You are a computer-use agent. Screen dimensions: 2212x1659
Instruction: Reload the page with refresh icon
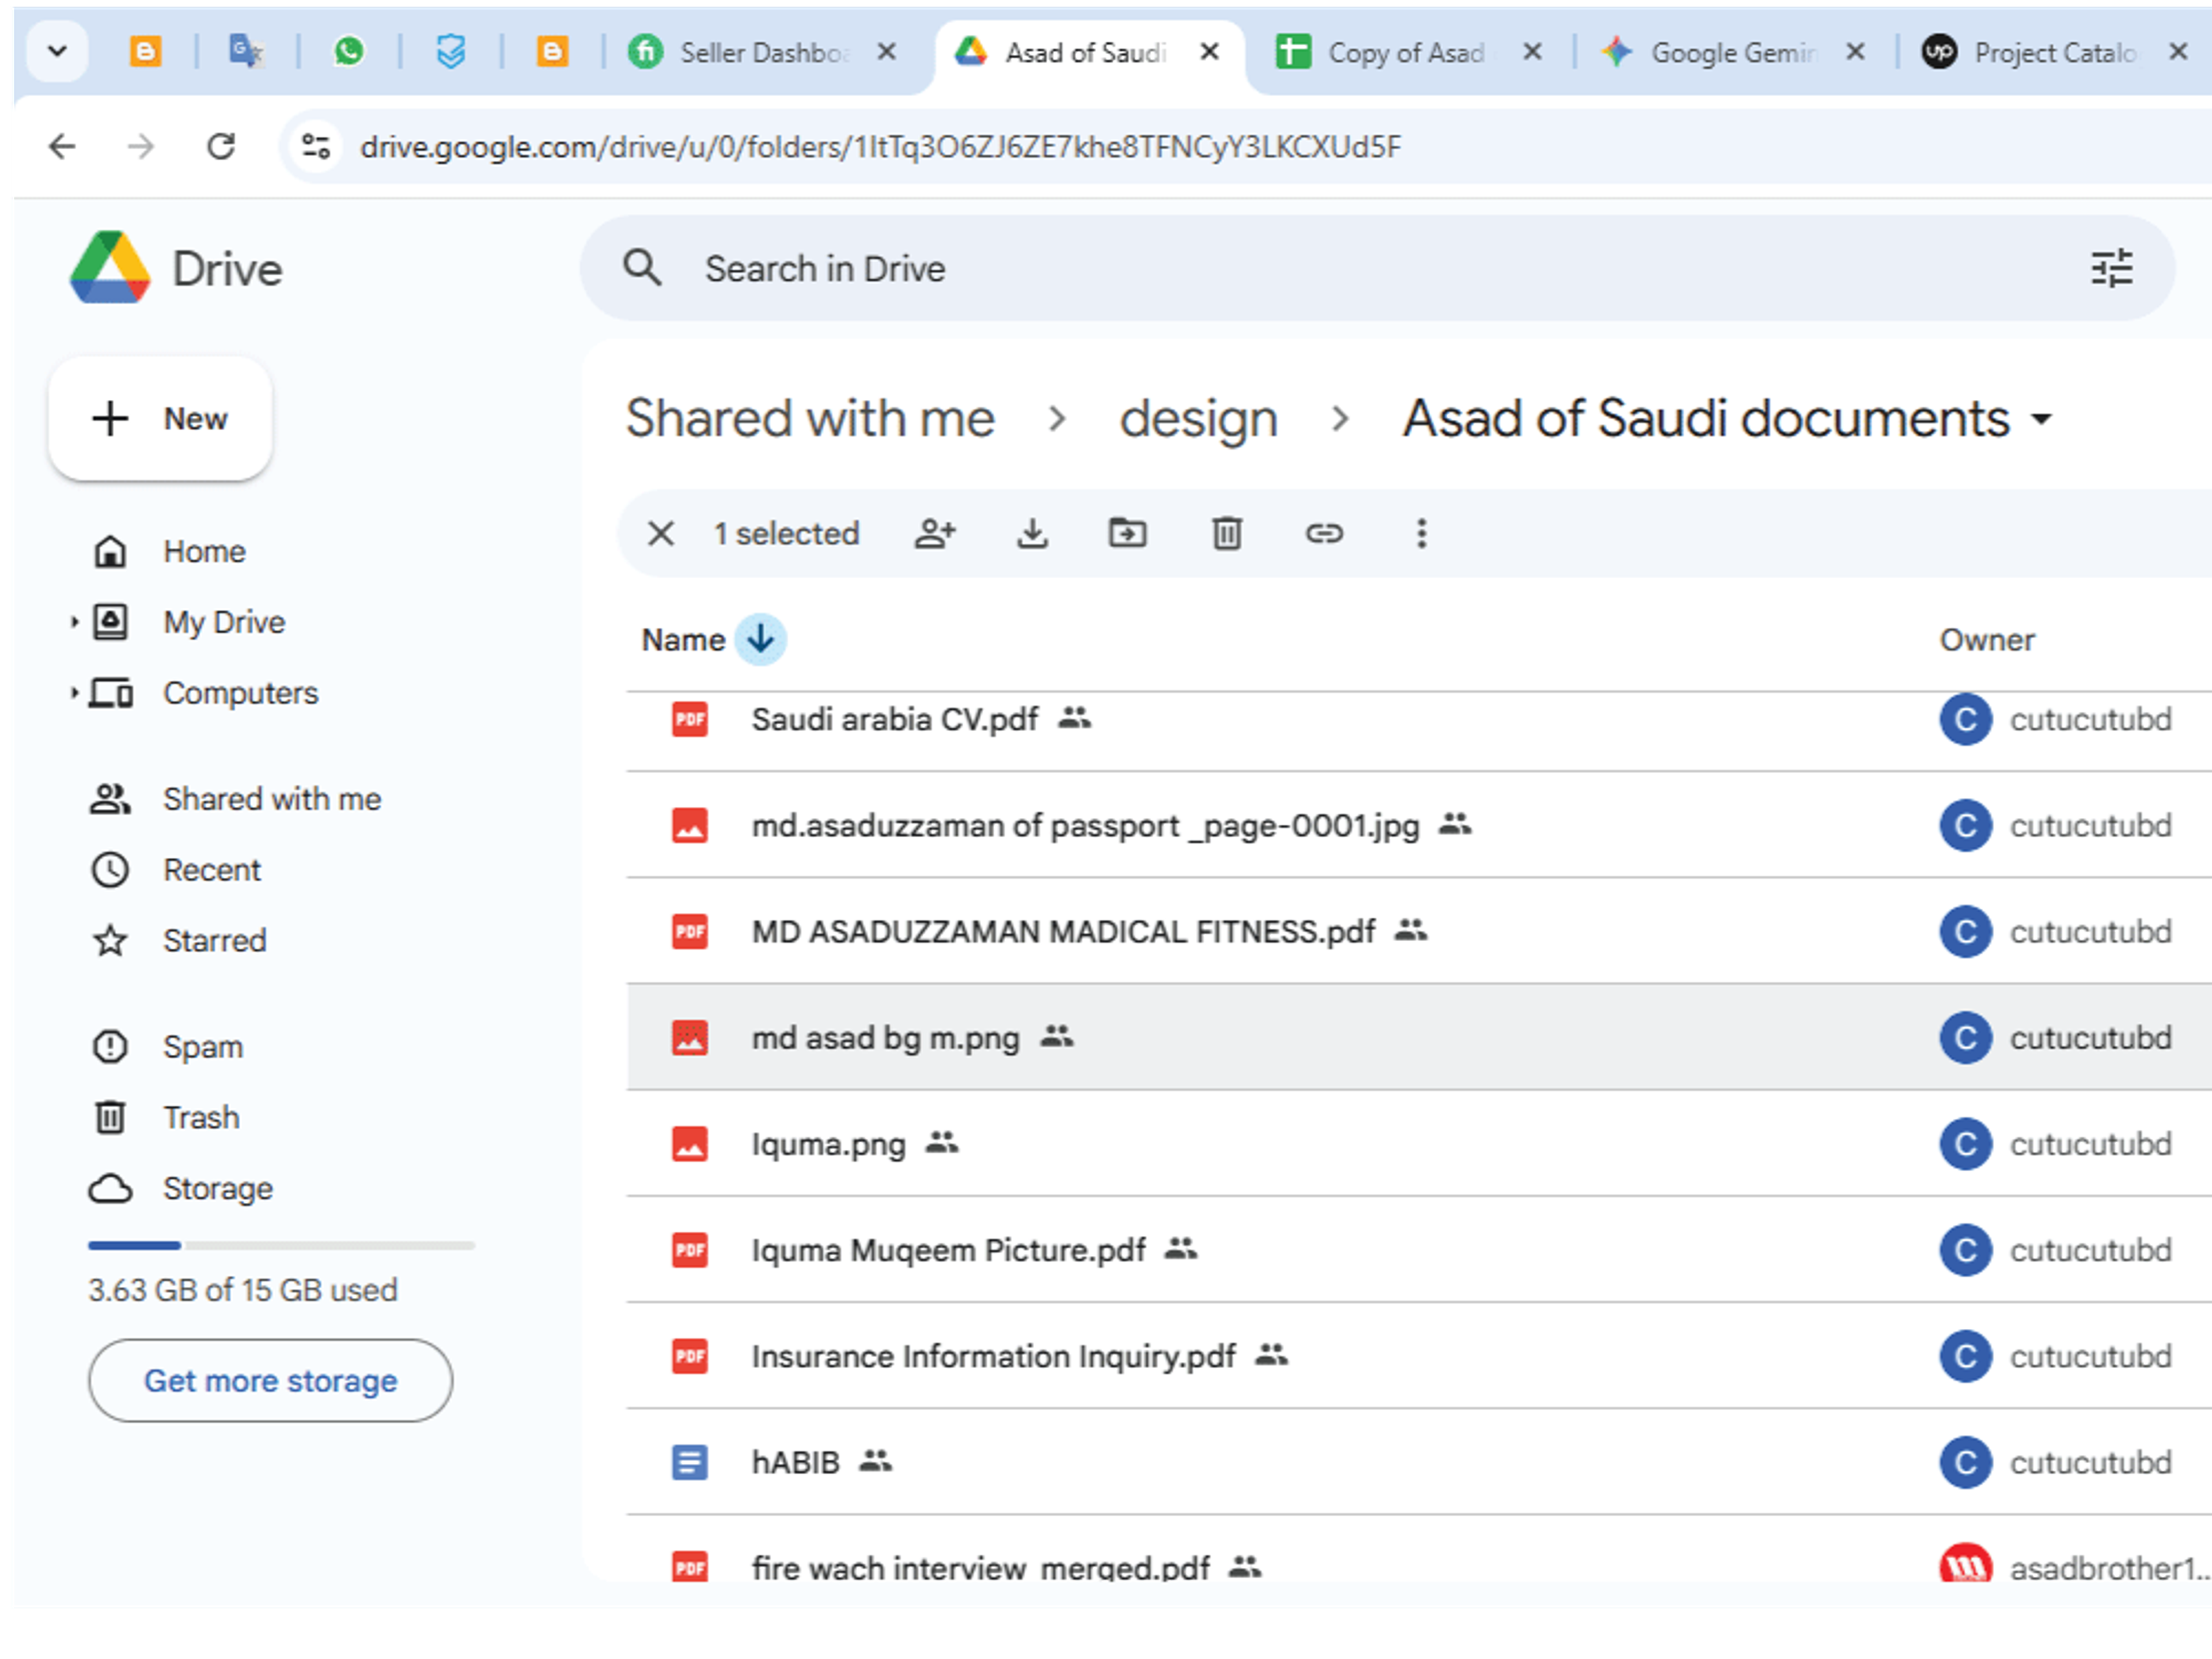point(221,147)
